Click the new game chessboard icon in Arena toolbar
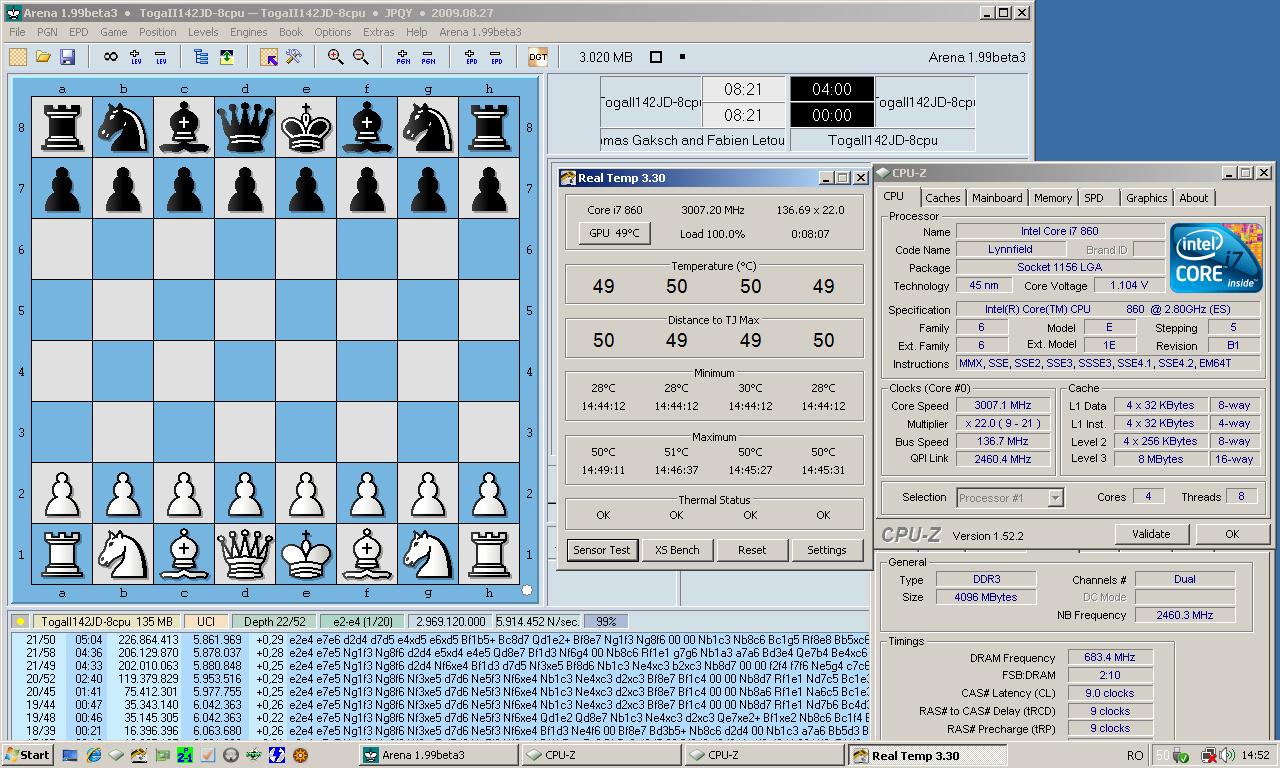Screen dimensions: 1280x768 (x=18, y=57)
